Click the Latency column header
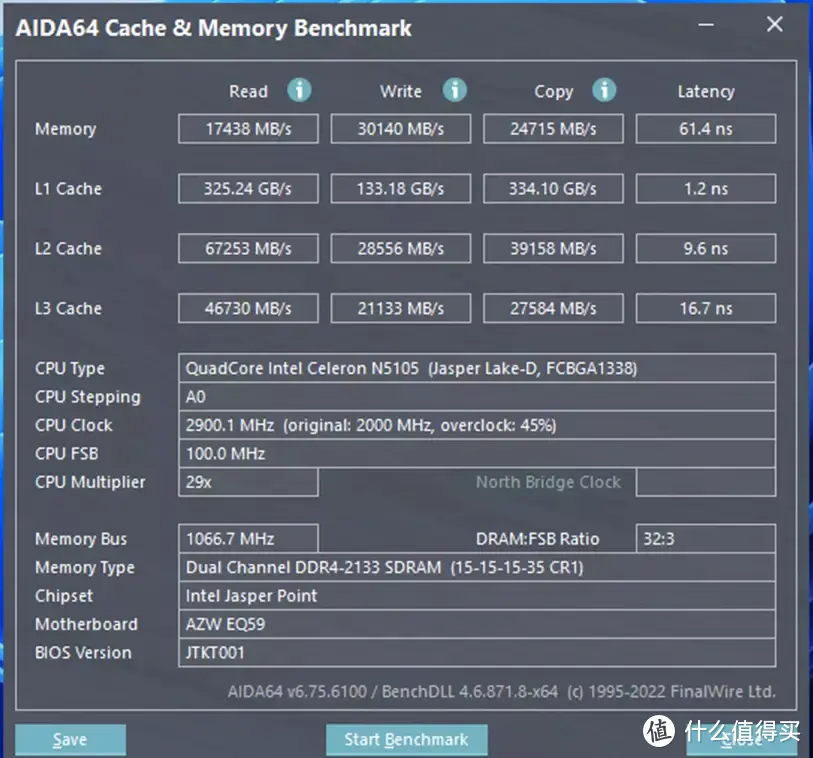Image resolution: width=813 pixels, height=758 pixels. 706,92
